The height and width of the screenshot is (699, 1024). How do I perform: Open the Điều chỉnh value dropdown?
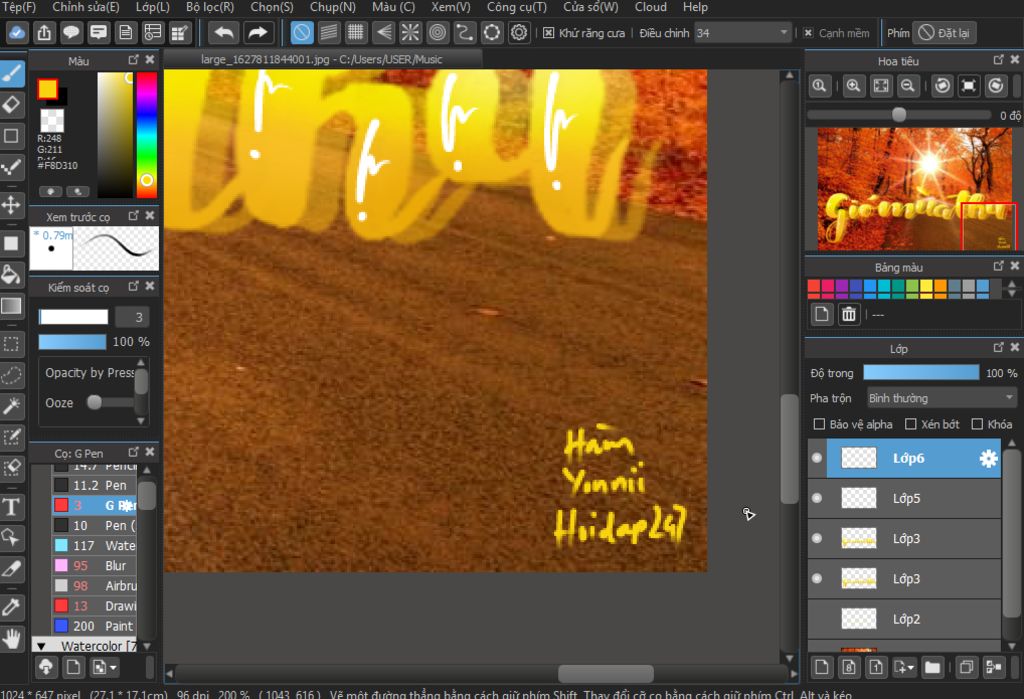[x=743, y=33]
